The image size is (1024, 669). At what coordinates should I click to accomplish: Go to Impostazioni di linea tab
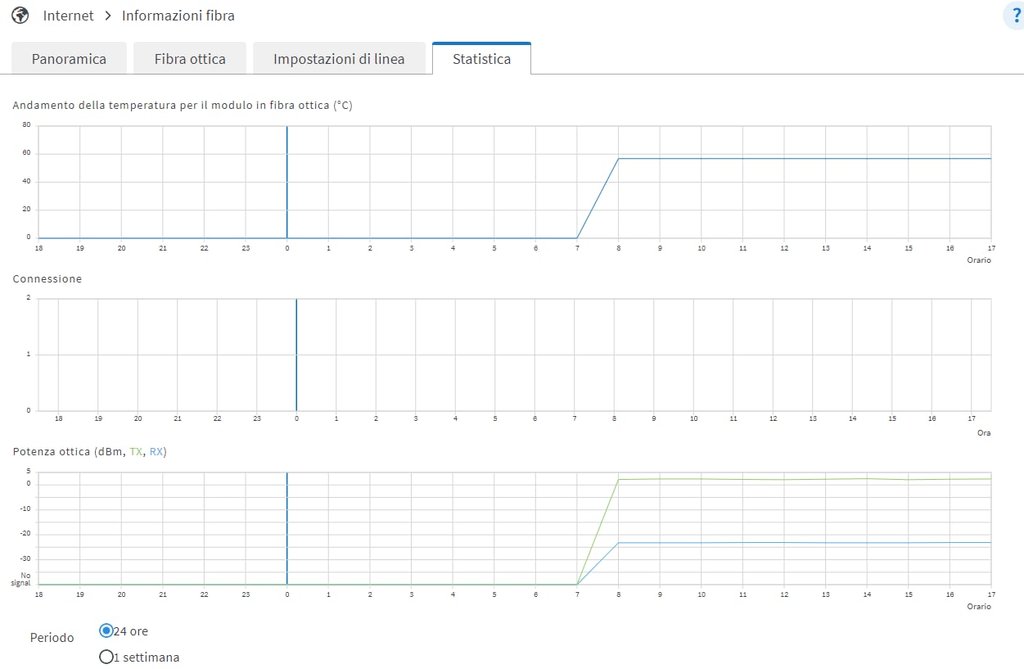(x=339, y=59)
